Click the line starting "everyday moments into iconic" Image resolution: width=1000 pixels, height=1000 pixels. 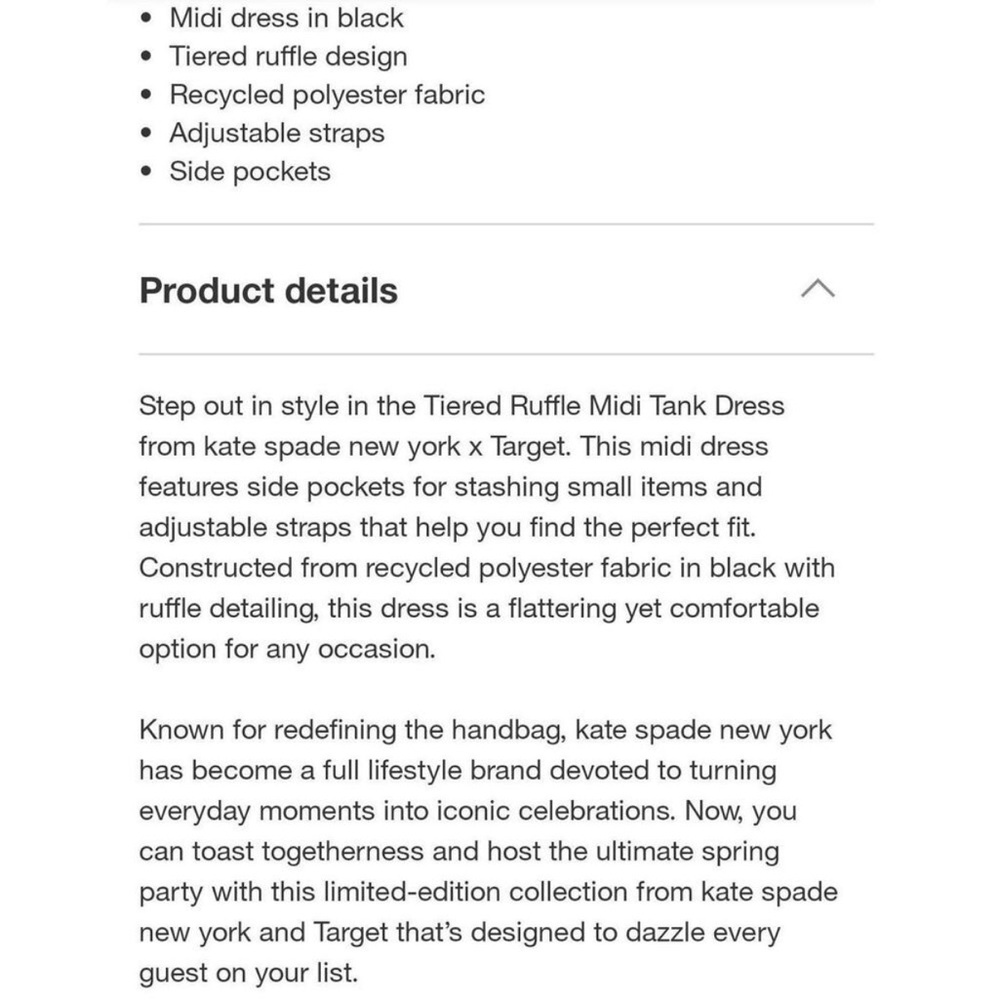467,810
